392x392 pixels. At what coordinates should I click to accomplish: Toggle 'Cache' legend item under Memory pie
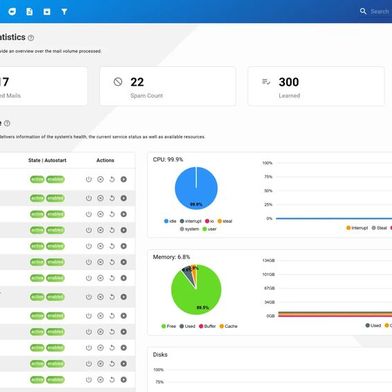point(228,326)
